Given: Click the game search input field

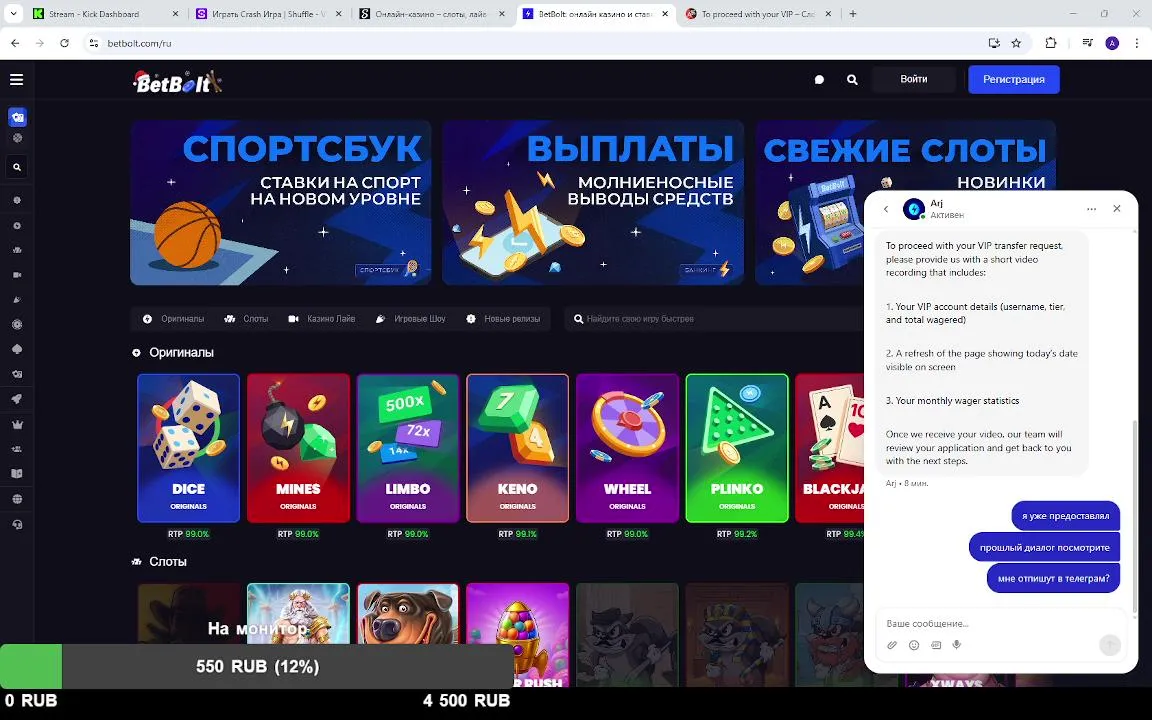Looking at the screenshot, I should [714, 319].
